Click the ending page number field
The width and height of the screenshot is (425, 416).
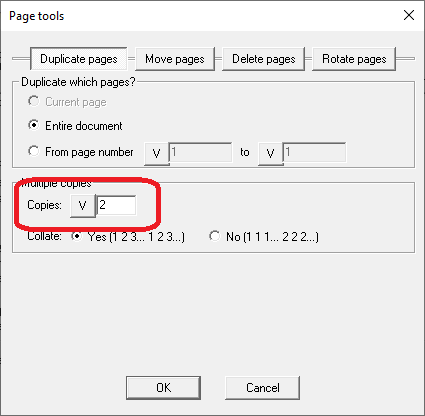pyautogui.click(x=314, y=152)
